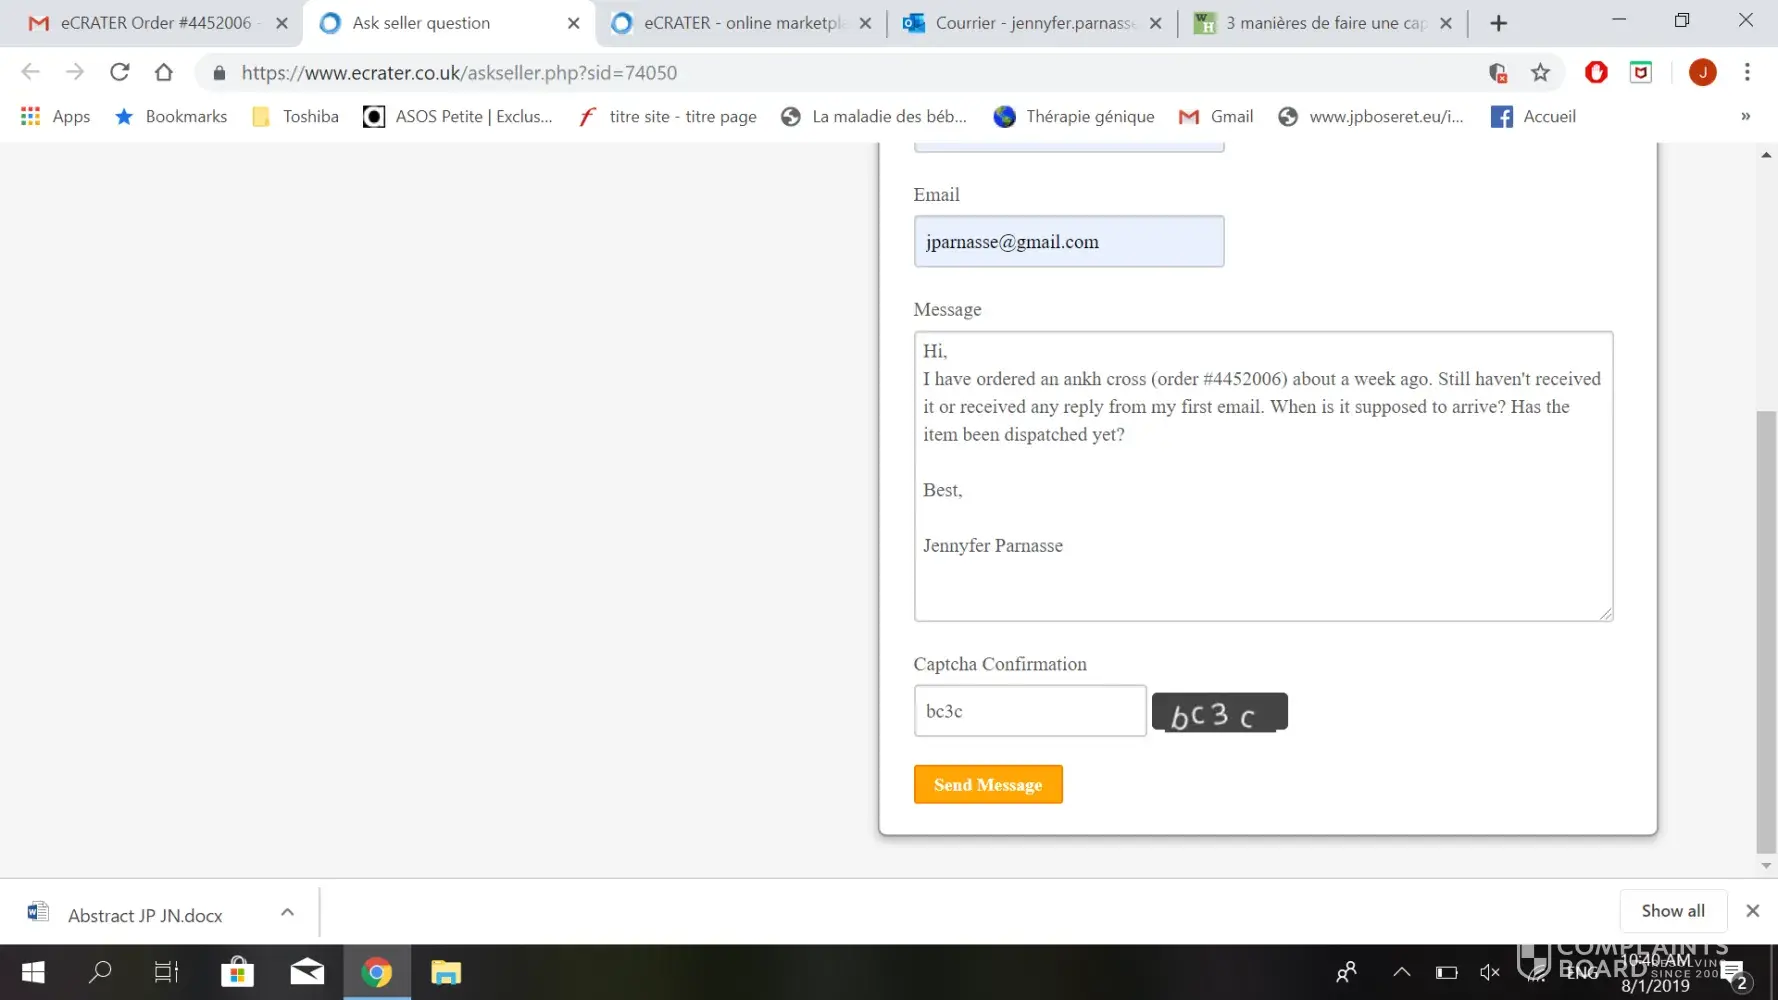
Task: Open a new browser tab
Action: click(1498, 23)
